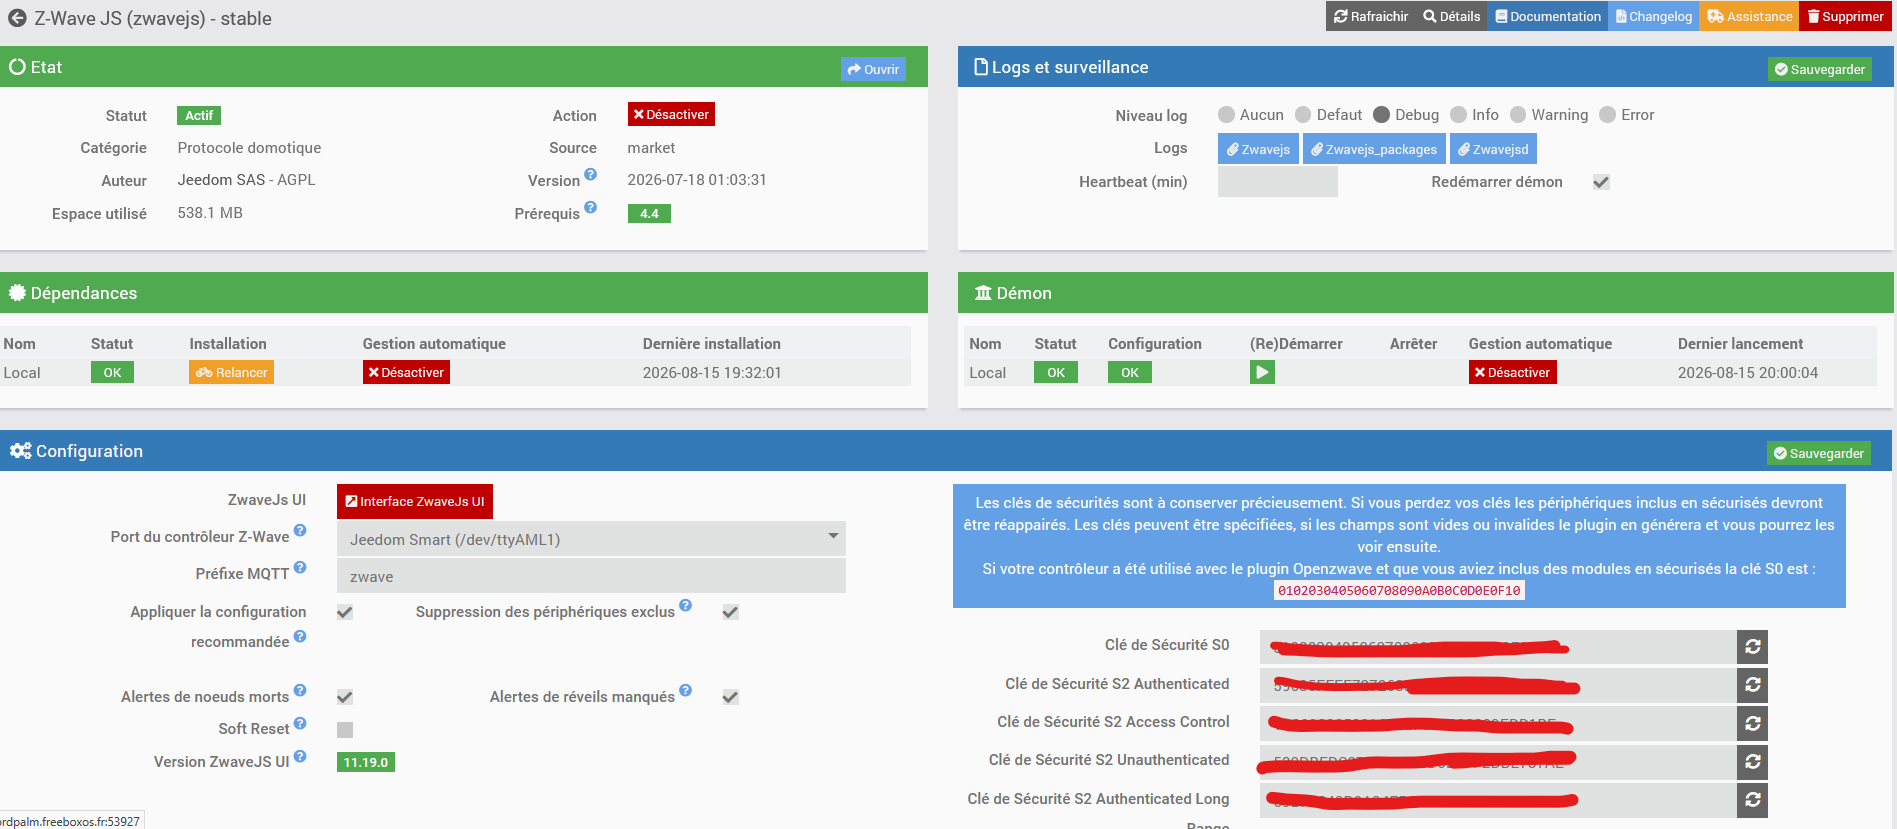Show help for Appliquer la configuration recommandée
The image size is (1897, 829).
pyautogui.click(x=300, y=637)
